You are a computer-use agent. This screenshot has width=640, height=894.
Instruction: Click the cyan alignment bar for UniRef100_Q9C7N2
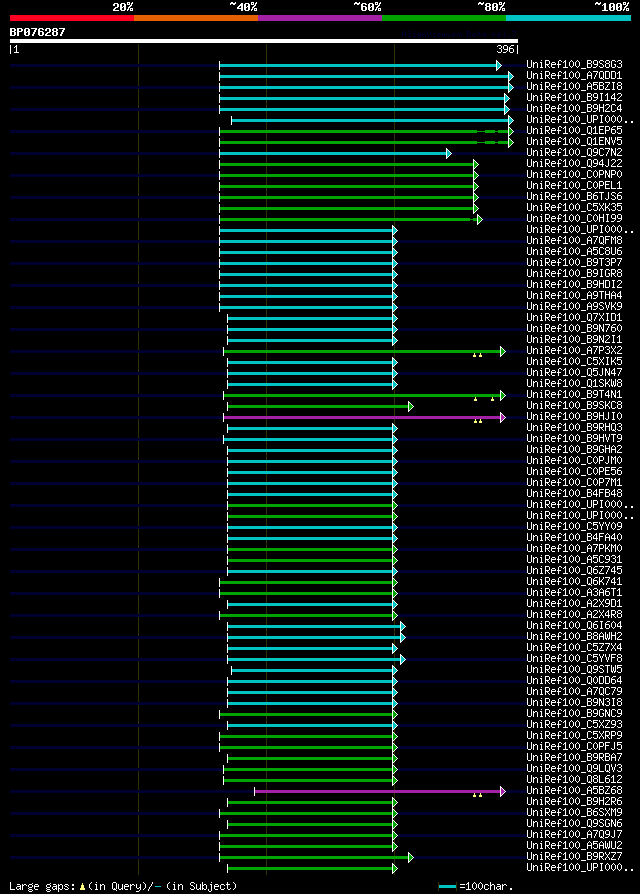point(335,153)
